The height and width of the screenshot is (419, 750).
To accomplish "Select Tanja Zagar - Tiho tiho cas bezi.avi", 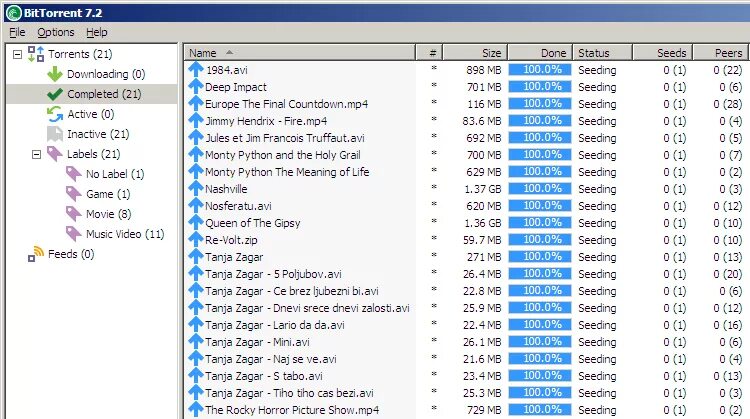I will pos(289,393).
